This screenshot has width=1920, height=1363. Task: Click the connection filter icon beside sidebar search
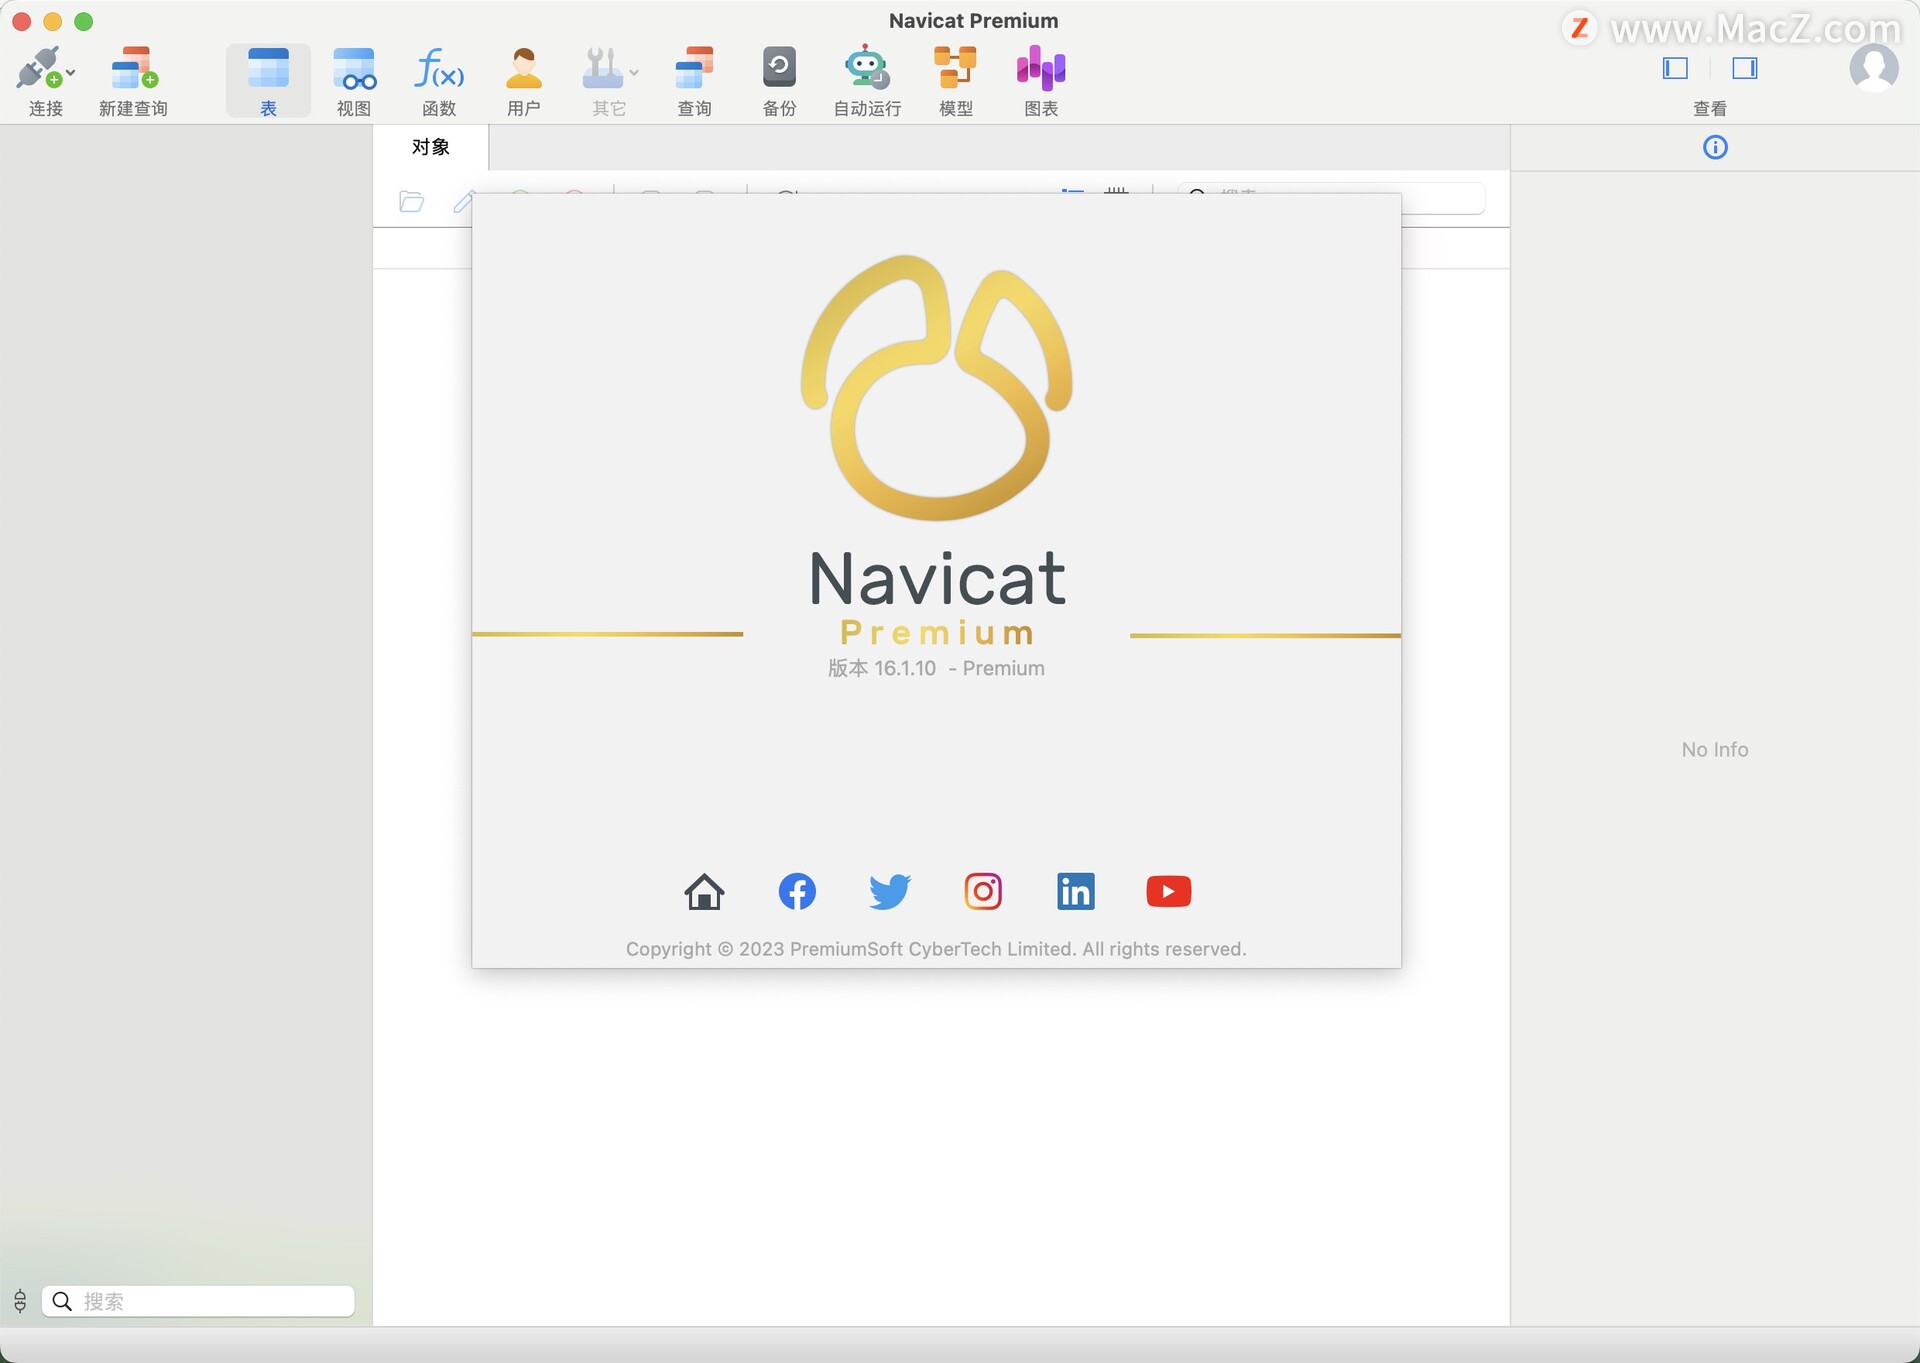(20, 1301)
